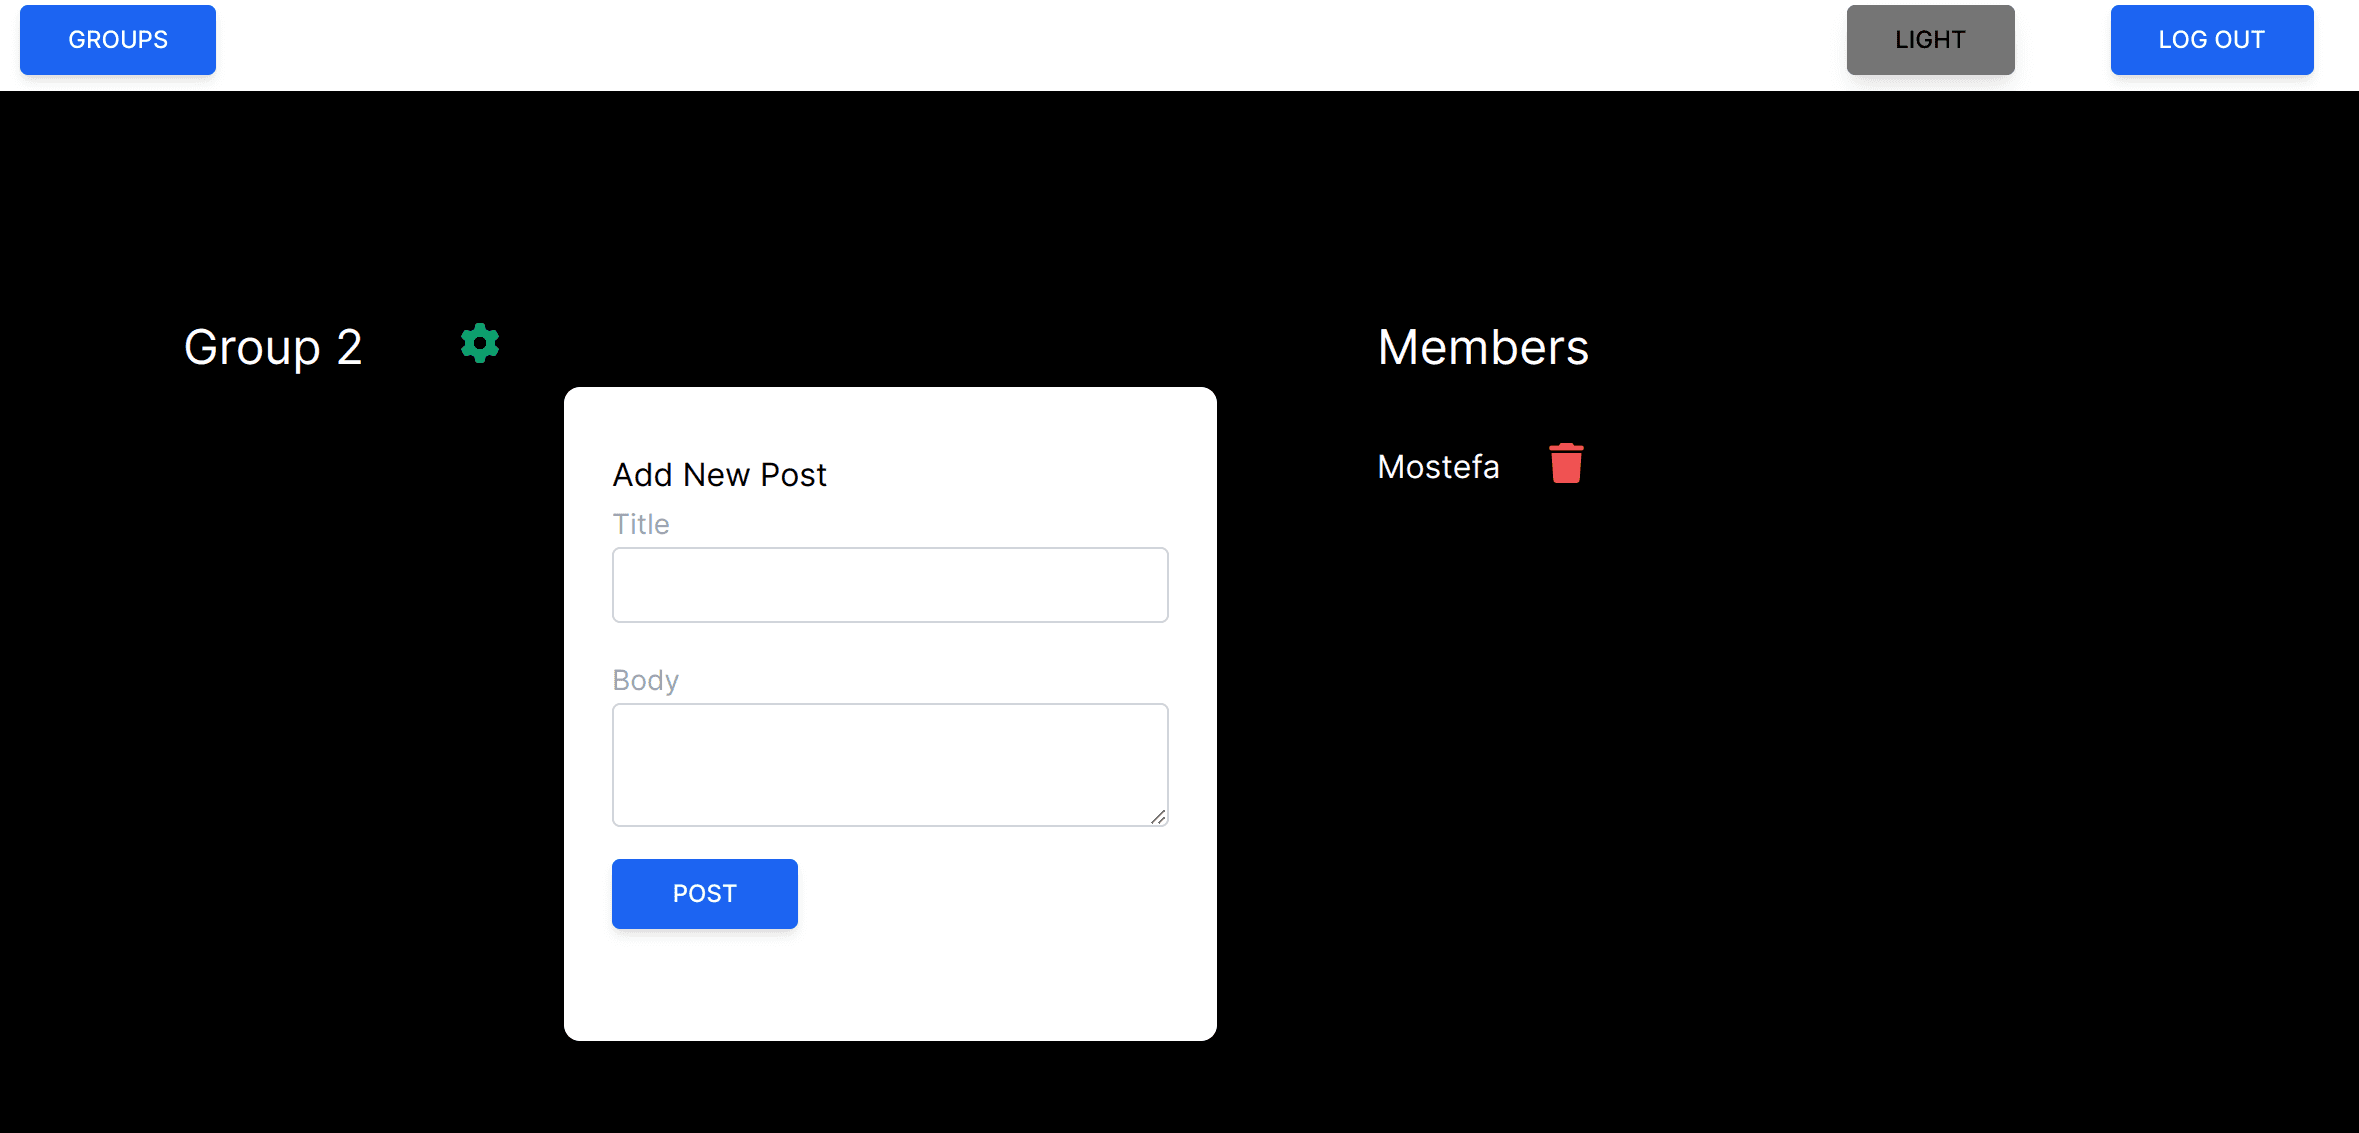
Task: Click the Title field label
Action: [x=641, y=524]
